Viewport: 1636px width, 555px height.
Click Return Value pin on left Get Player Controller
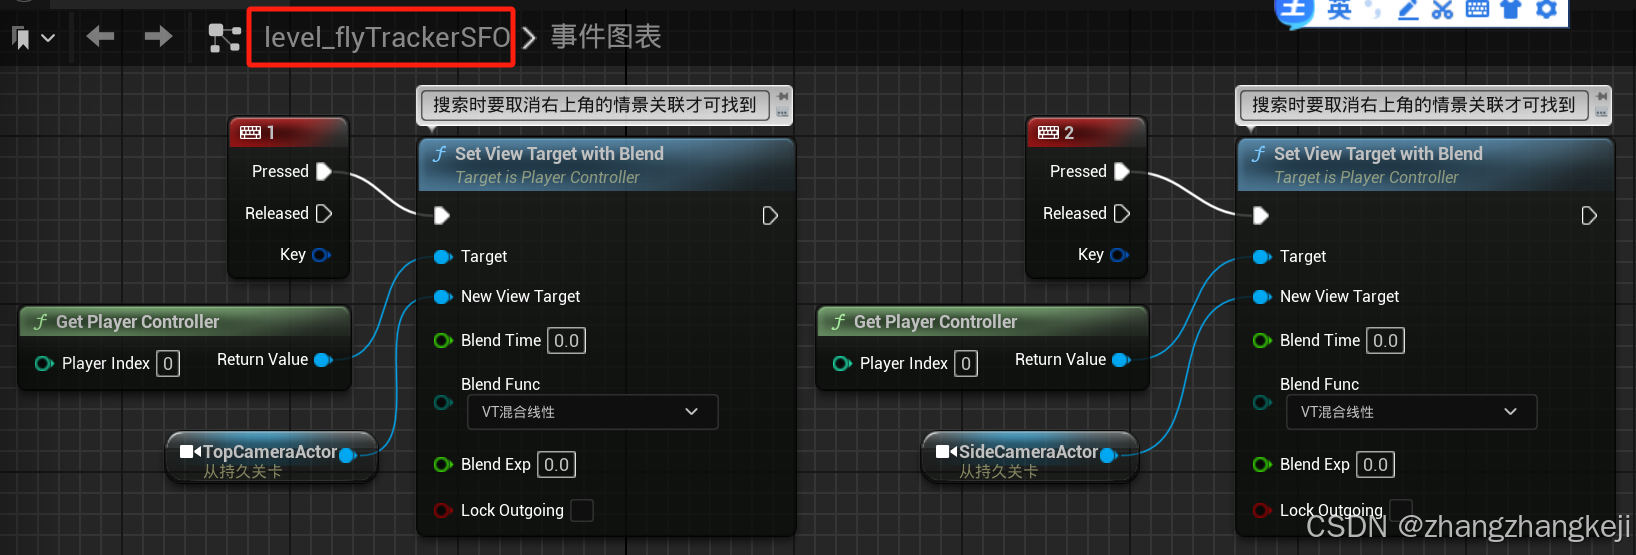click(x=323, y=360)
